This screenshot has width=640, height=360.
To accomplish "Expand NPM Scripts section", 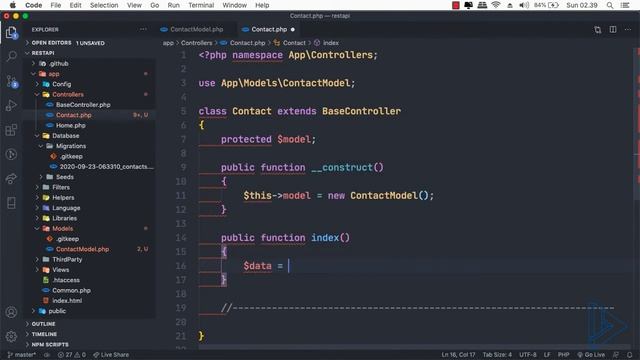I will point(50,344).
